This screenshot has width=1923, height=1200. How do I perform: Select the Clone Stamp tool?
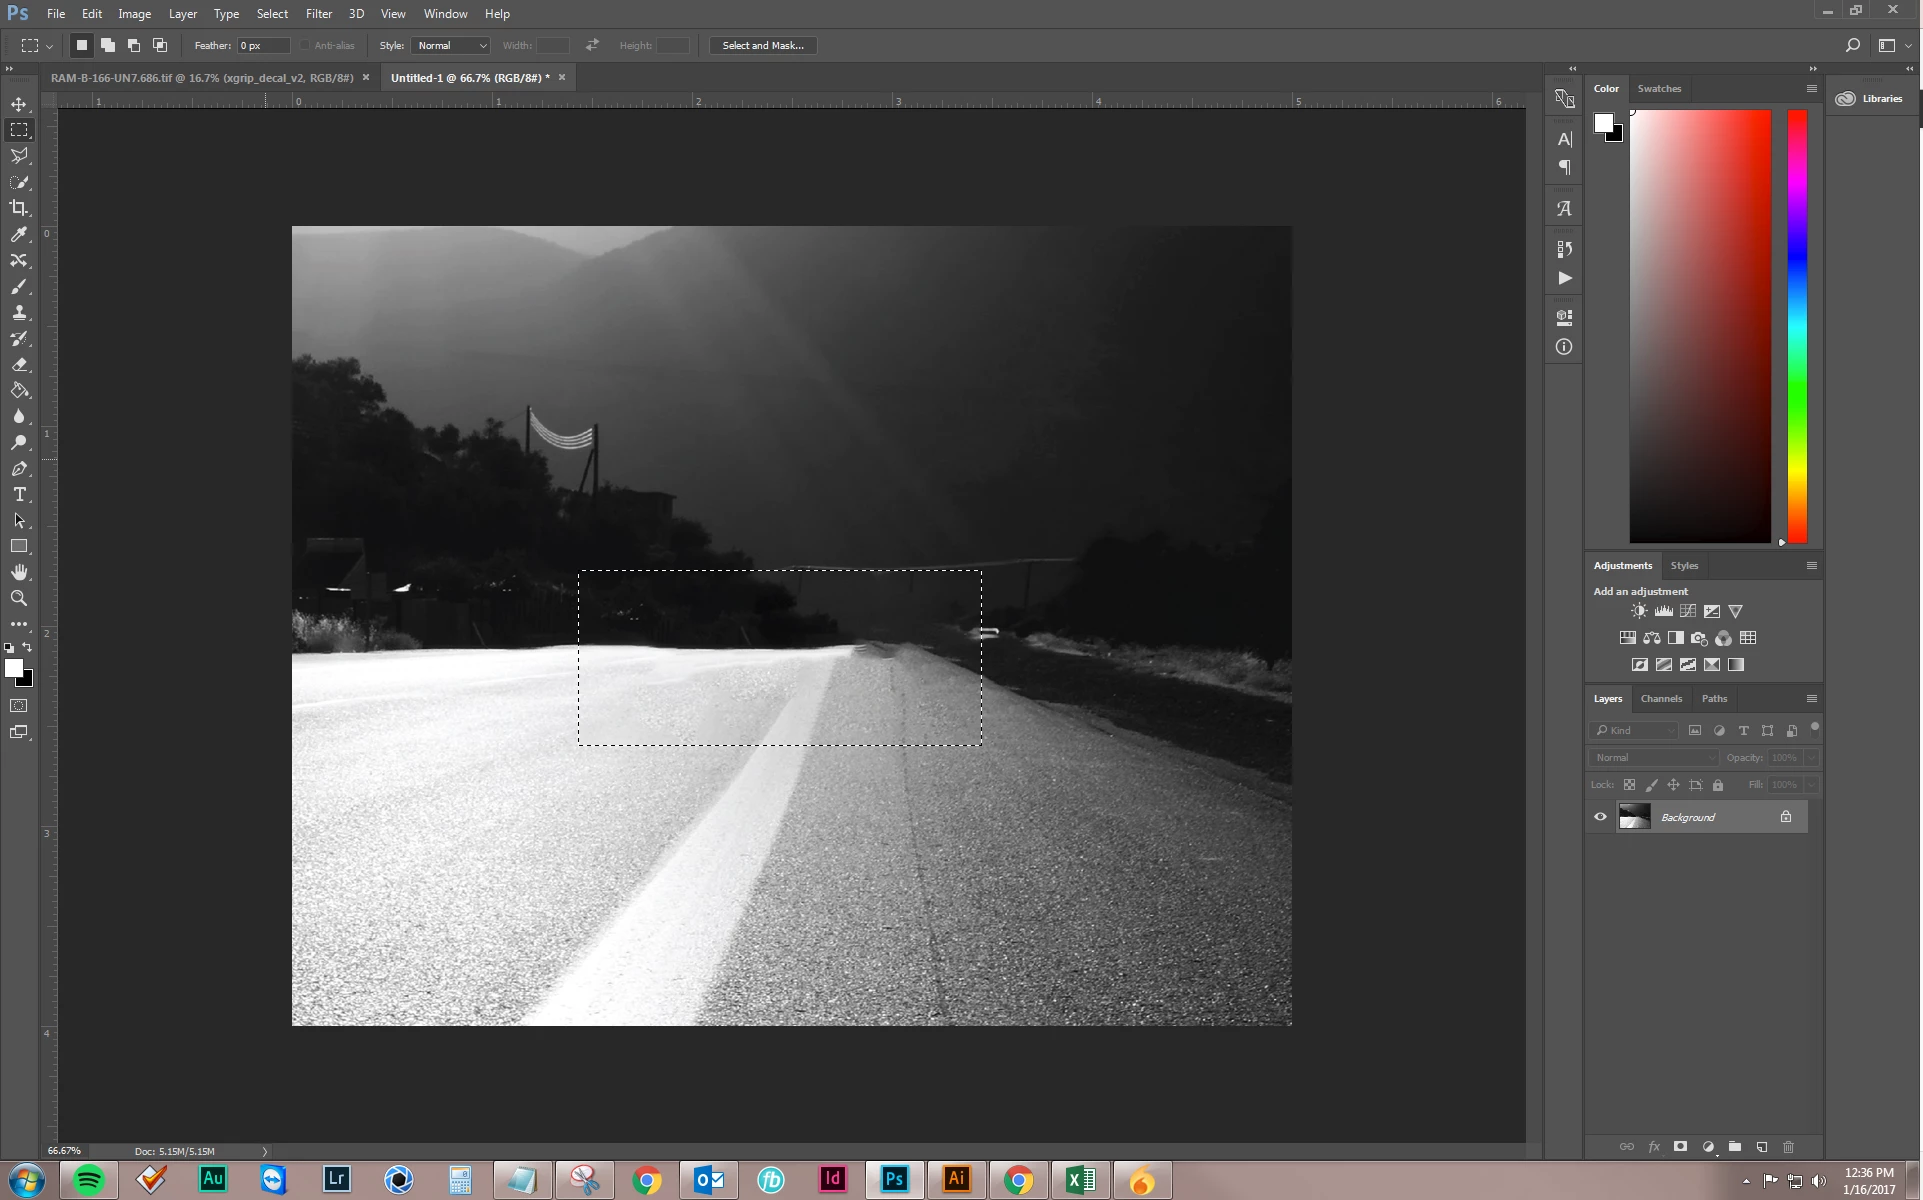tap(19, 313)
